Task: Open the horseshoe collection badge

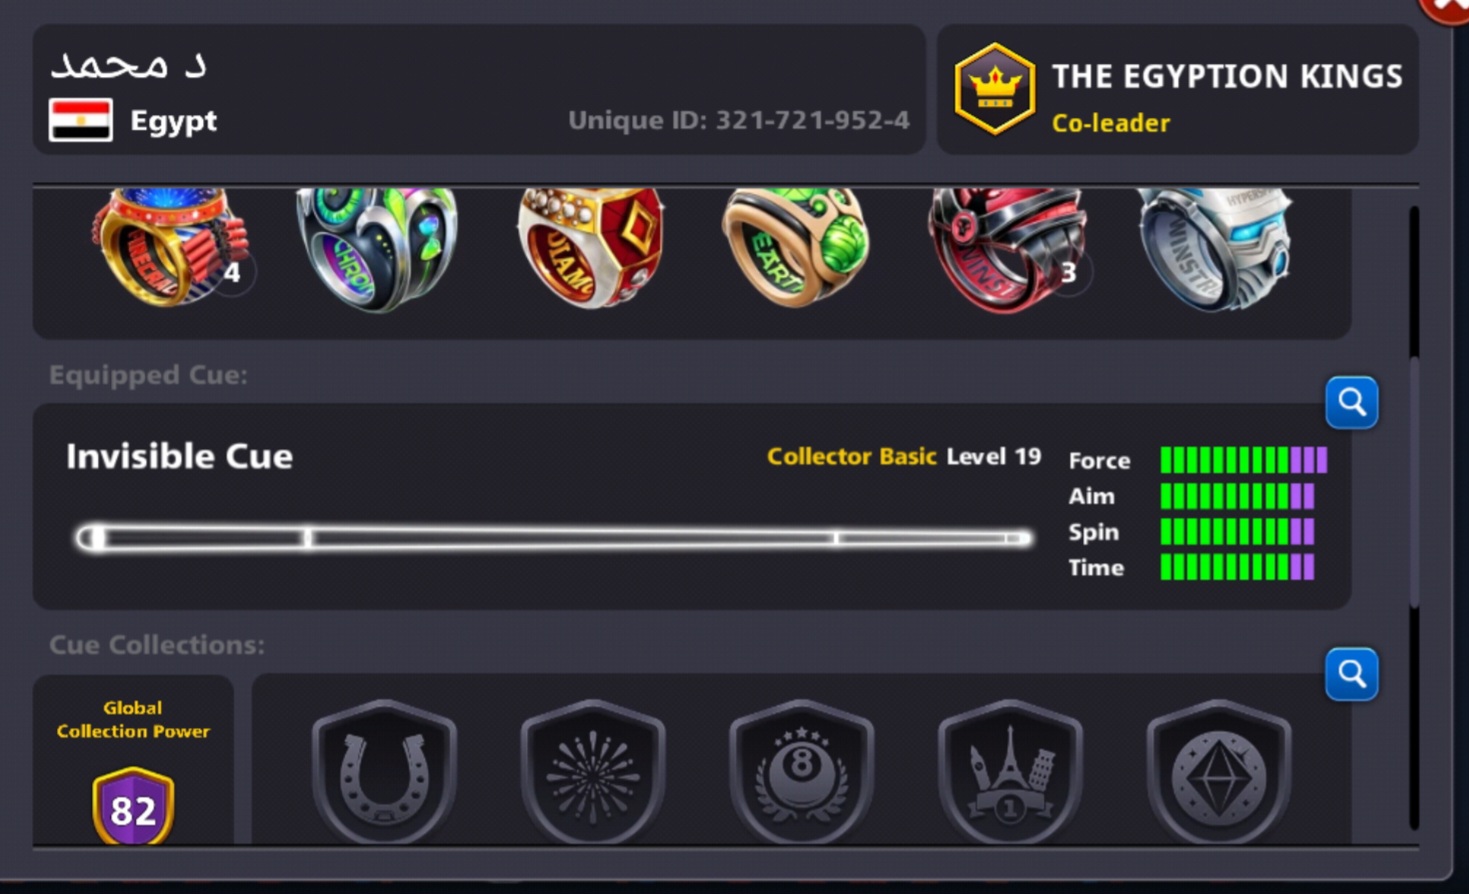Action: click(x=384, y=772)
